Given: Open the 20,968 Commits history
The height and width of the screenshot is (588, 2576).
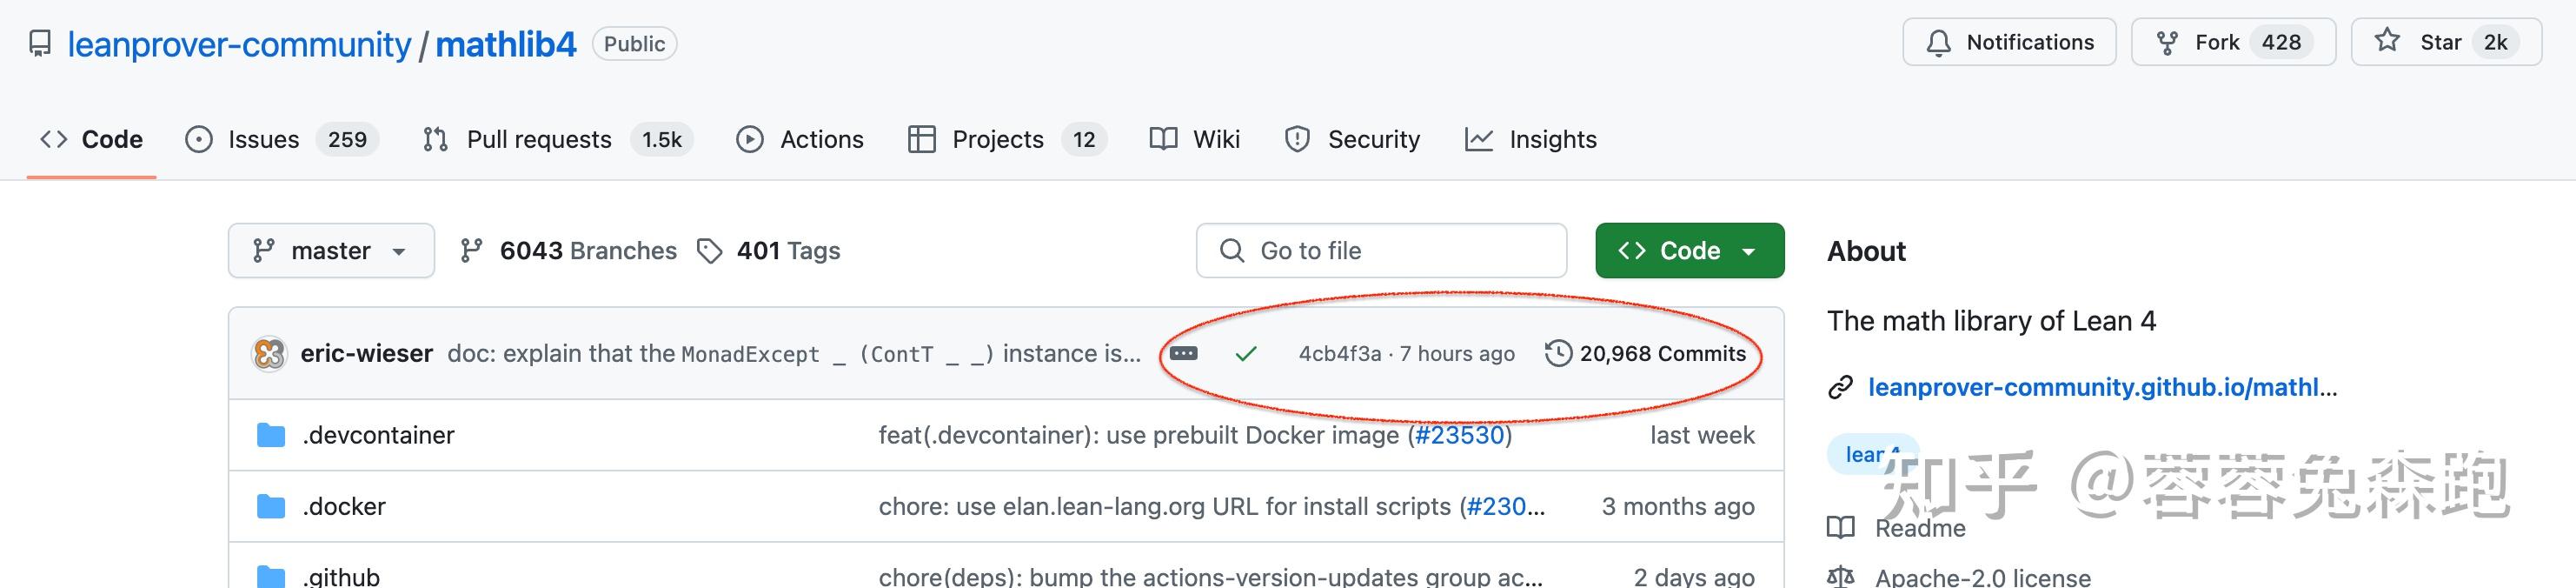Looking at the screenshot, I should [x=1646, y=354].
